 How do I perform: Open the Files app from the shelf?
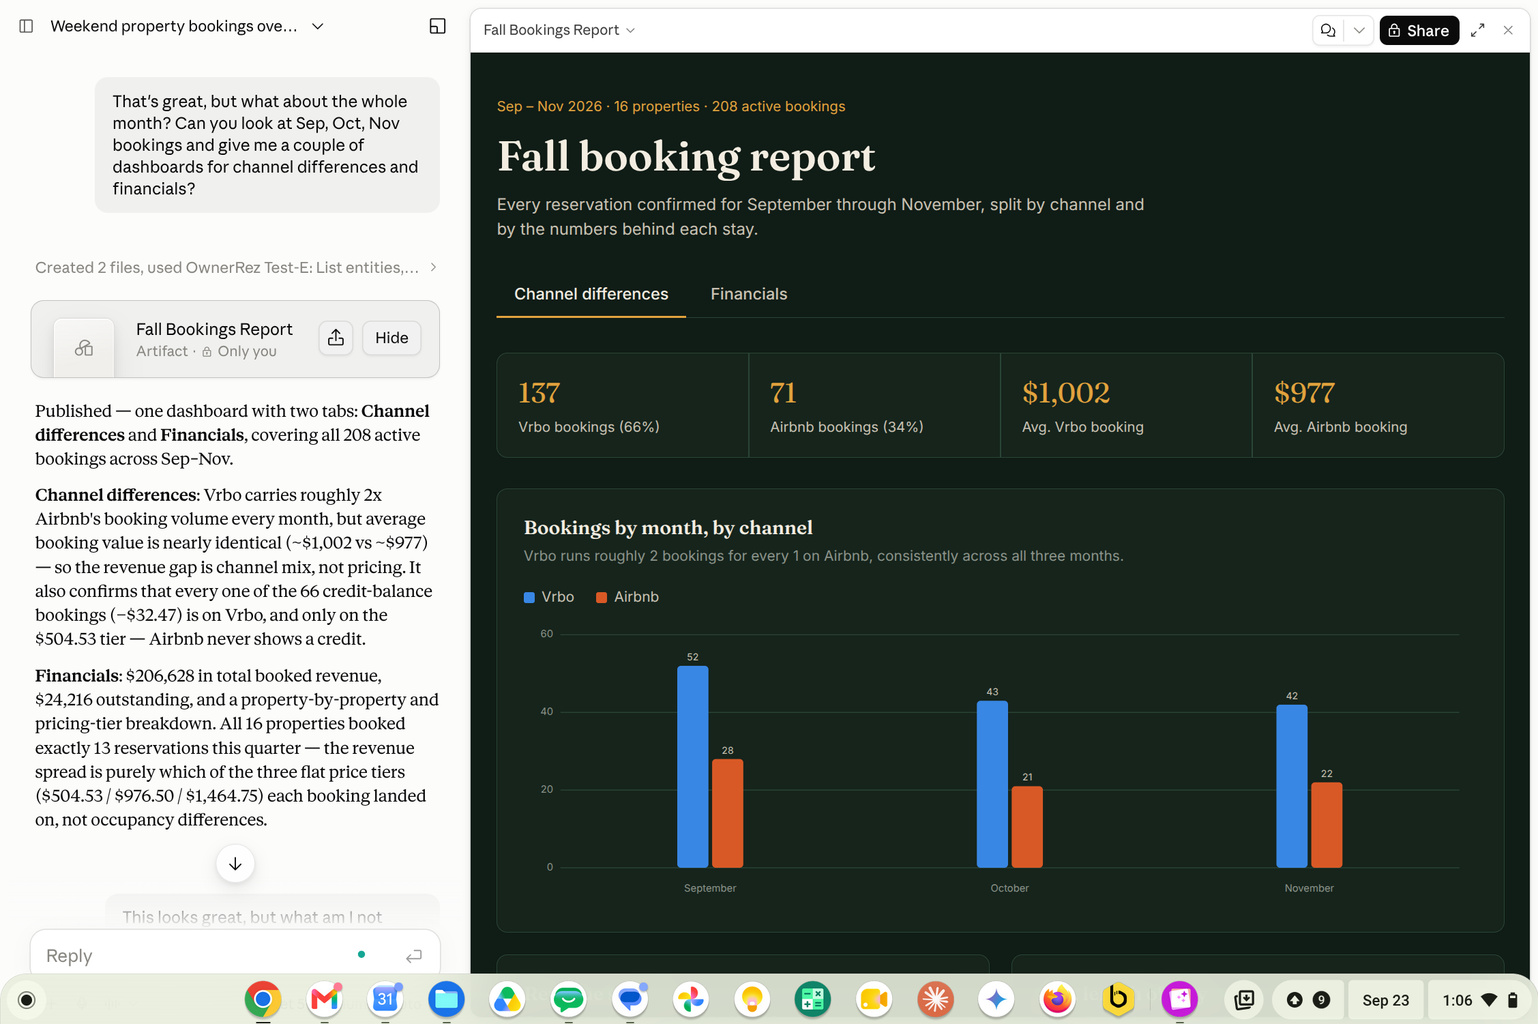[x=446, y=999]
